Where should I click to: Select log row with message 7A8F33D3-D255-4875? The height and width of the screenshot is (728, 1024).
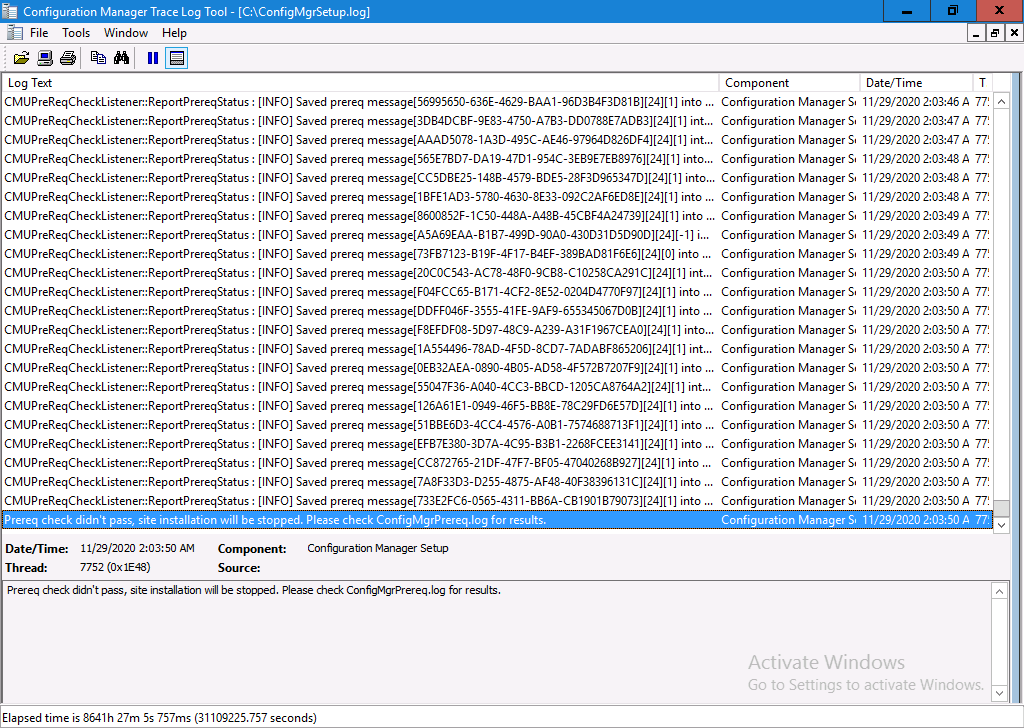pos(497,481)
